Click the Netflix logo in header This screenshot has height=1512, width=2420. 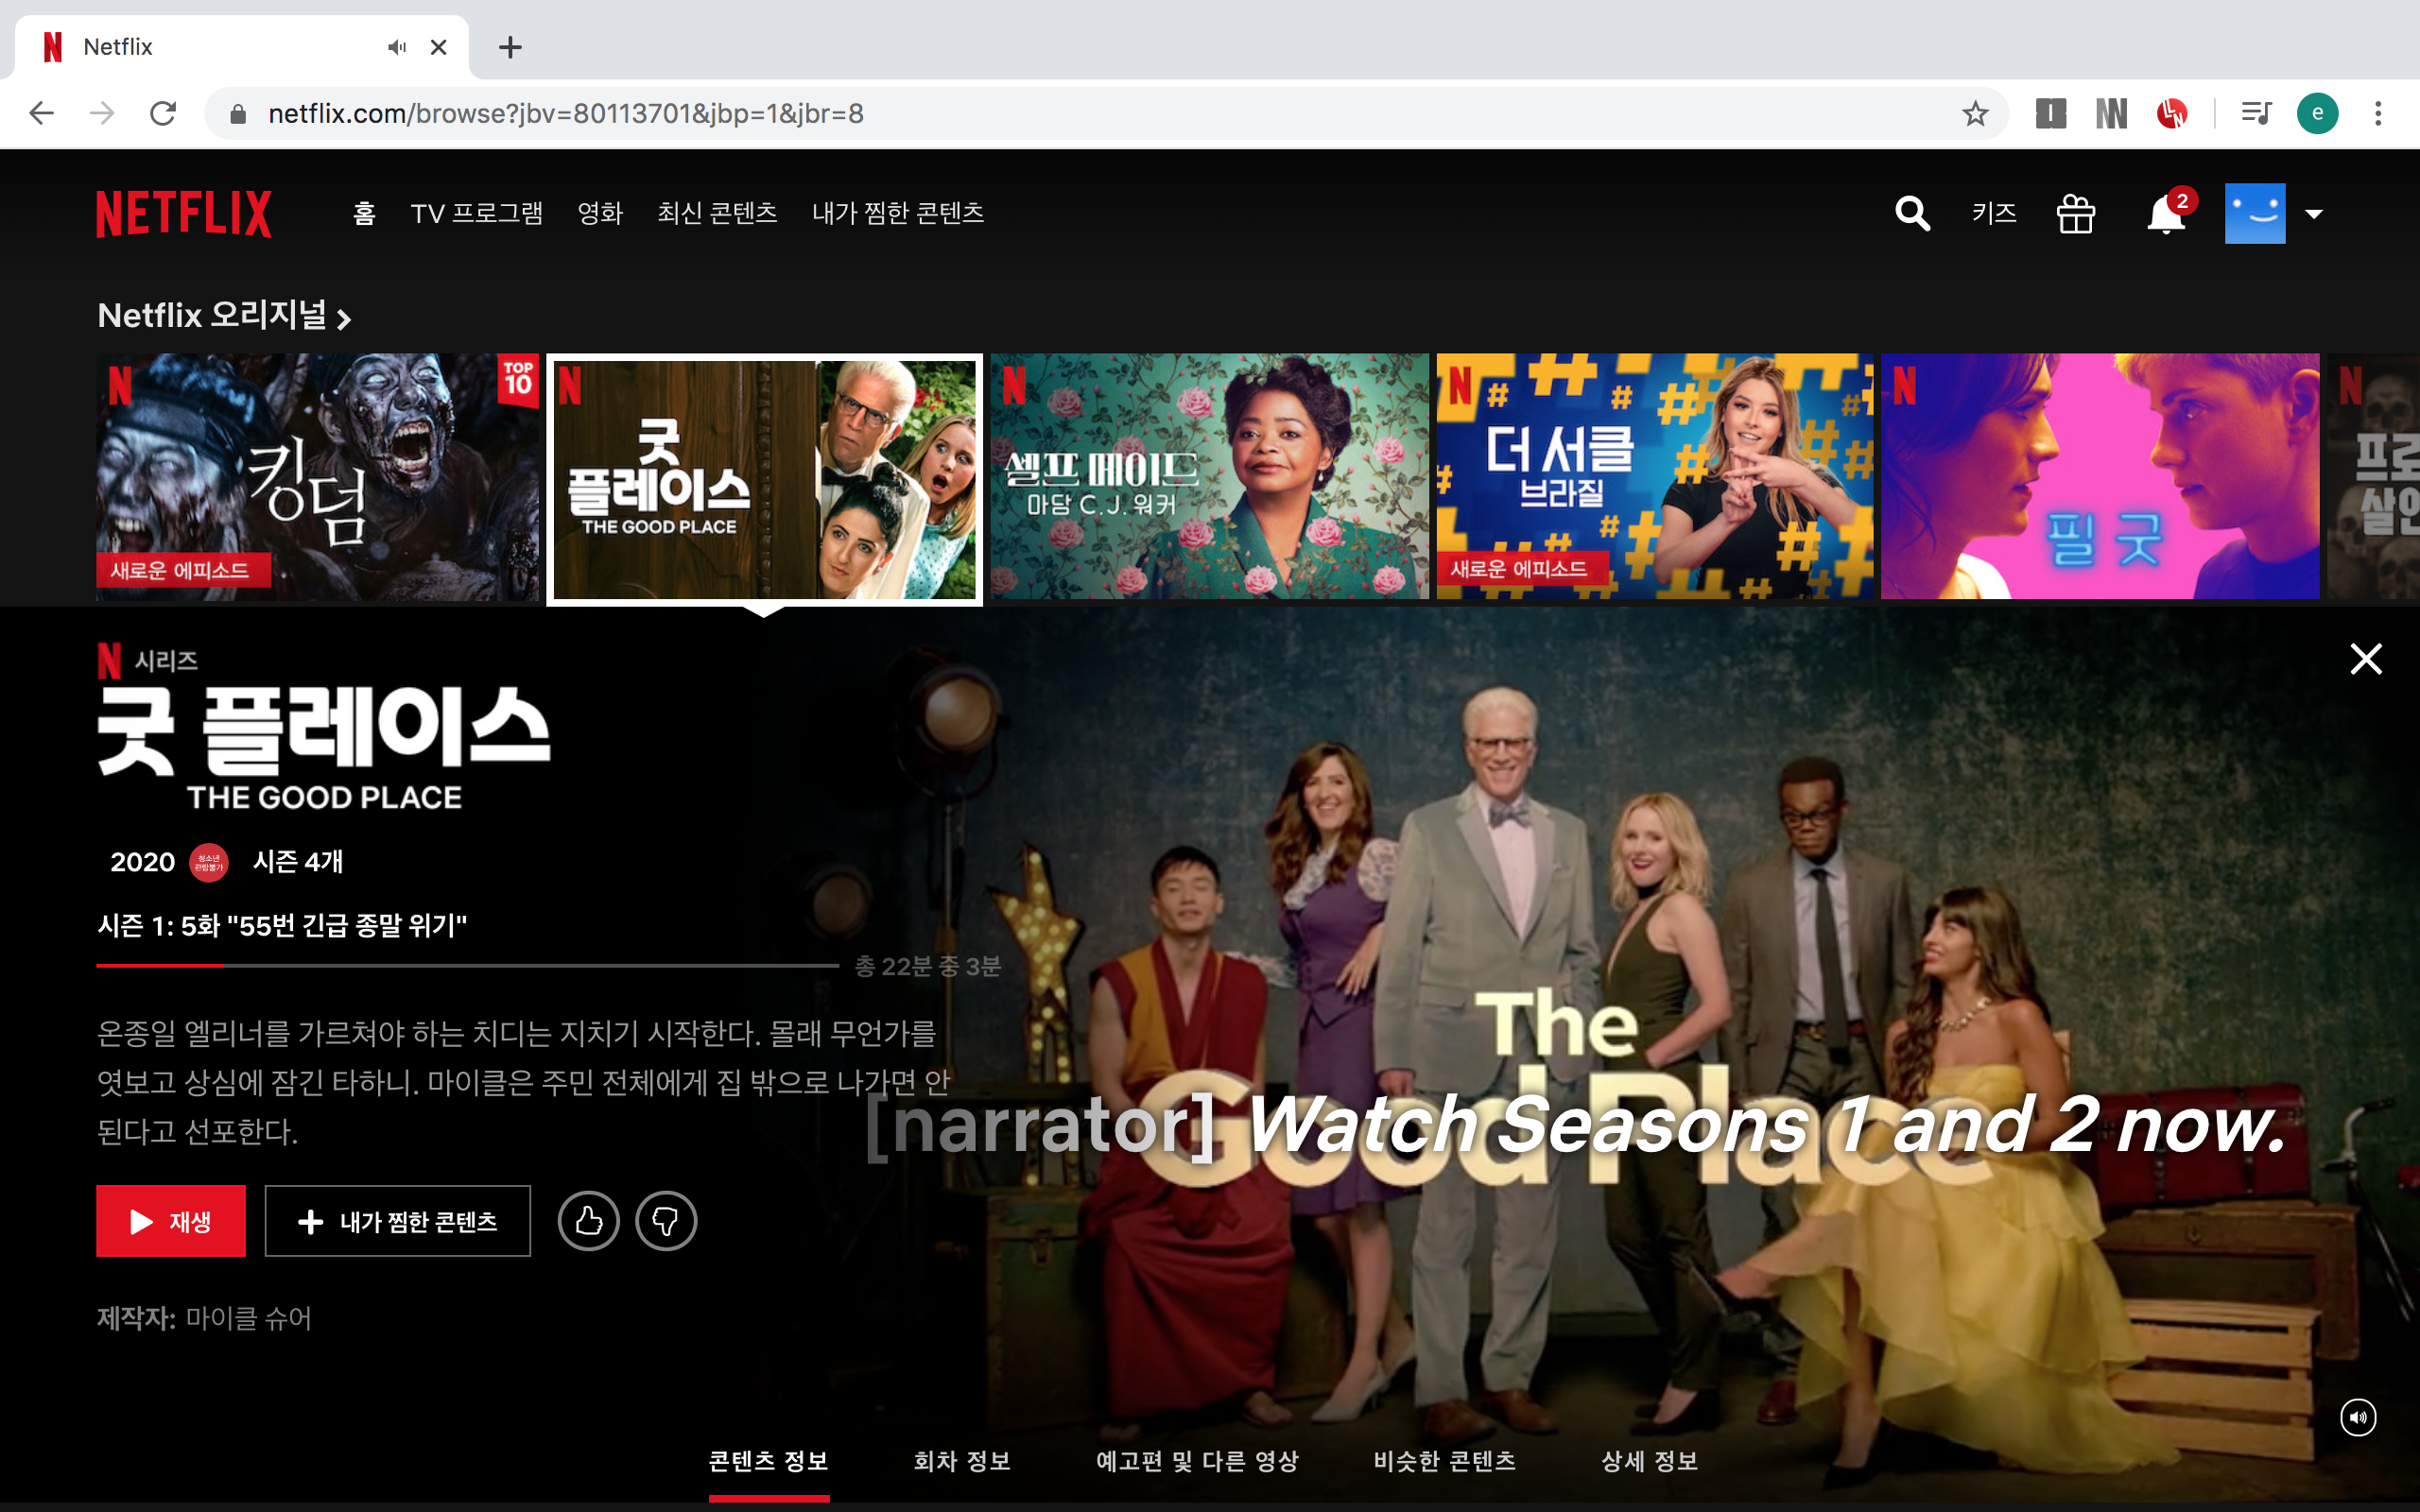click(x=184, y=214)
